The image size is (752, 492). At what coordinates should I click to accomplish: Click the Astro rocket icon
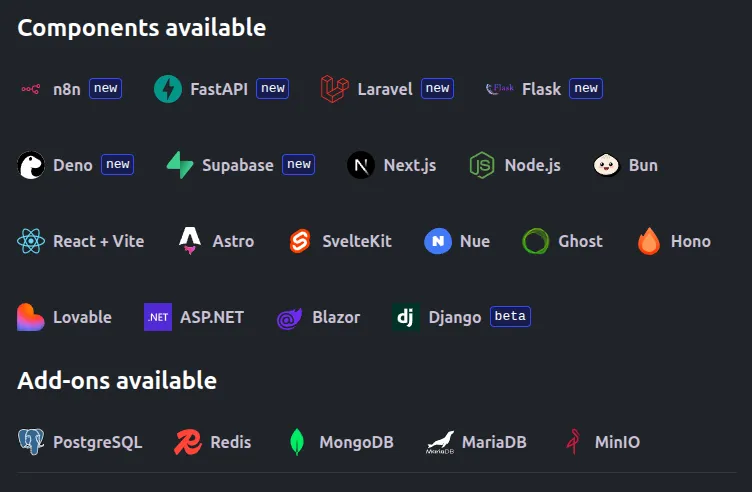pos(190,241)
